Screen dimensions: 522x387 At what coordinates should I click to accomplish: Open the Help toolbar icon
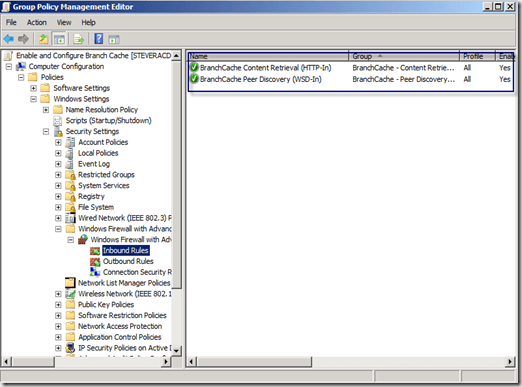click(x=99, y=39)
